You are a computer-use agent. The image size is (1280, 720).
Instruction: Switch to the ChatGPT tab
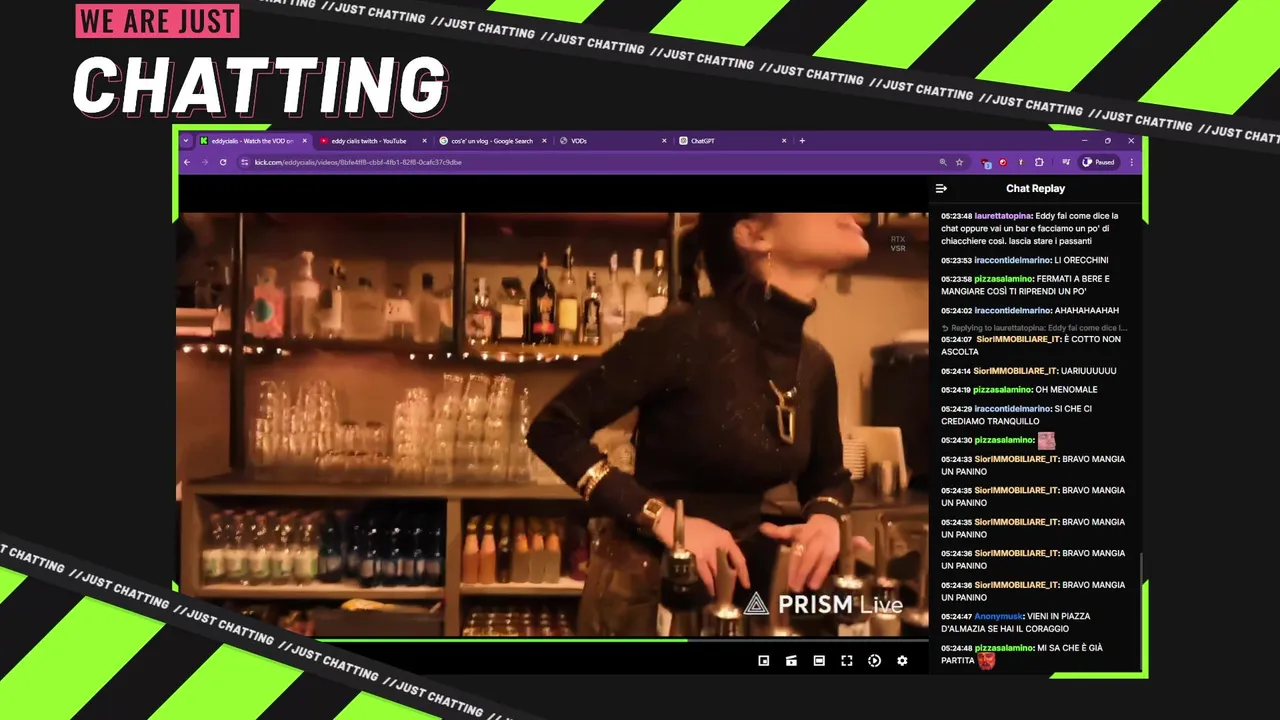coord(732,141)
